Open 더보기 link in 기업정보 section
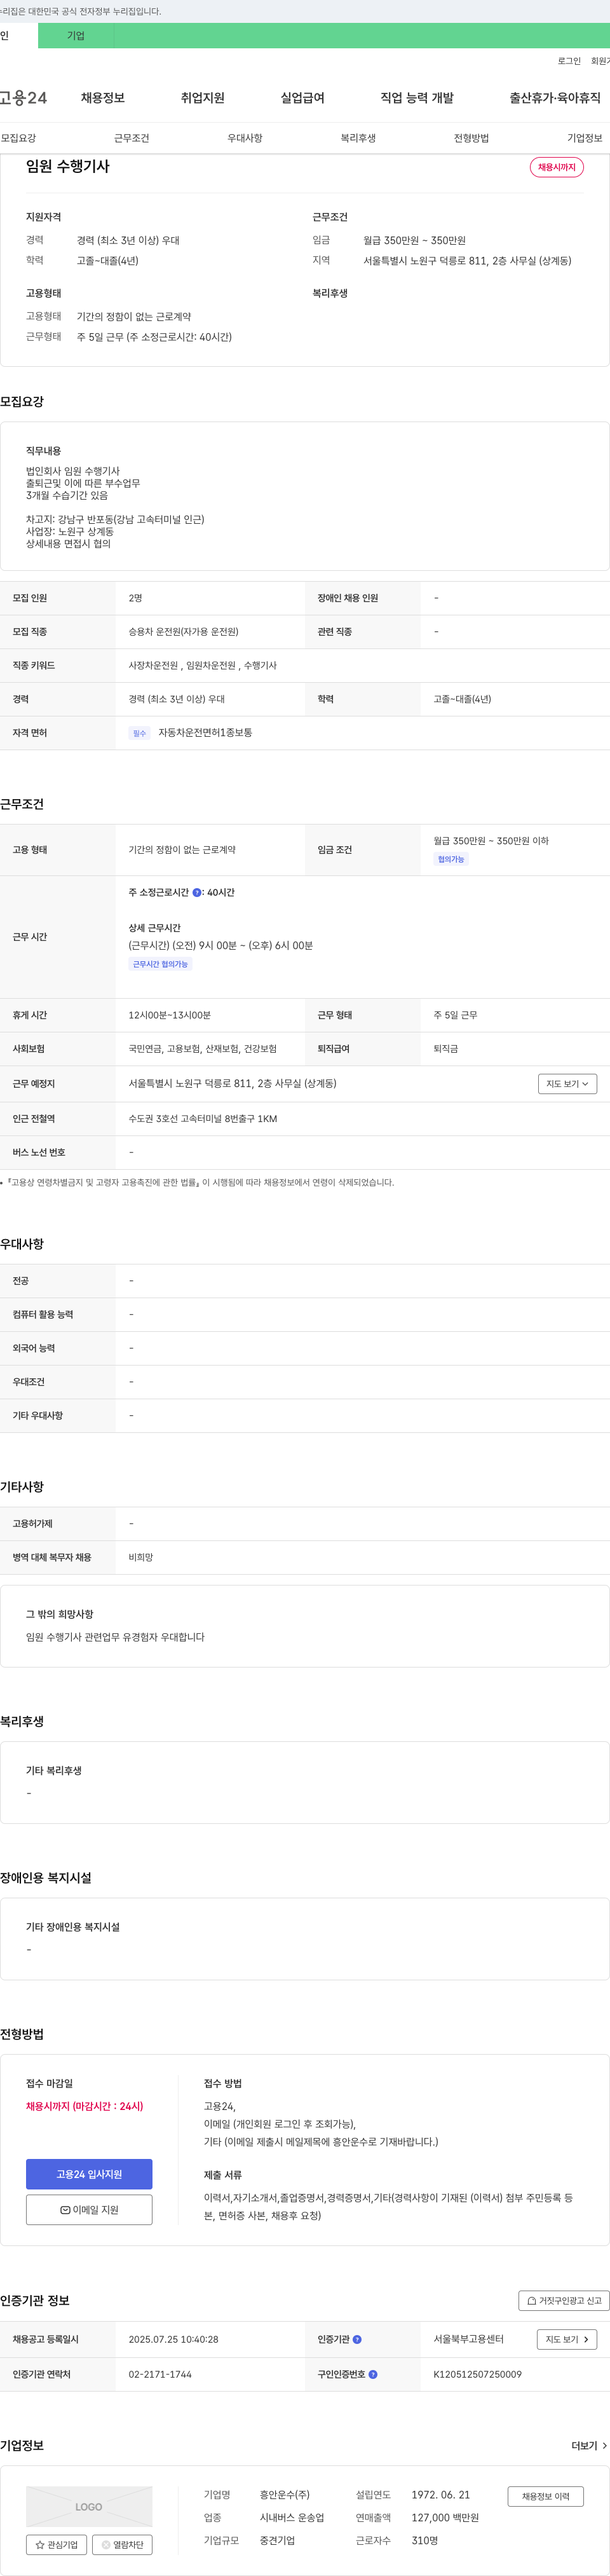Image resolution: width=610 pixels, height=2576 pixels. (x=589, y=2445)
